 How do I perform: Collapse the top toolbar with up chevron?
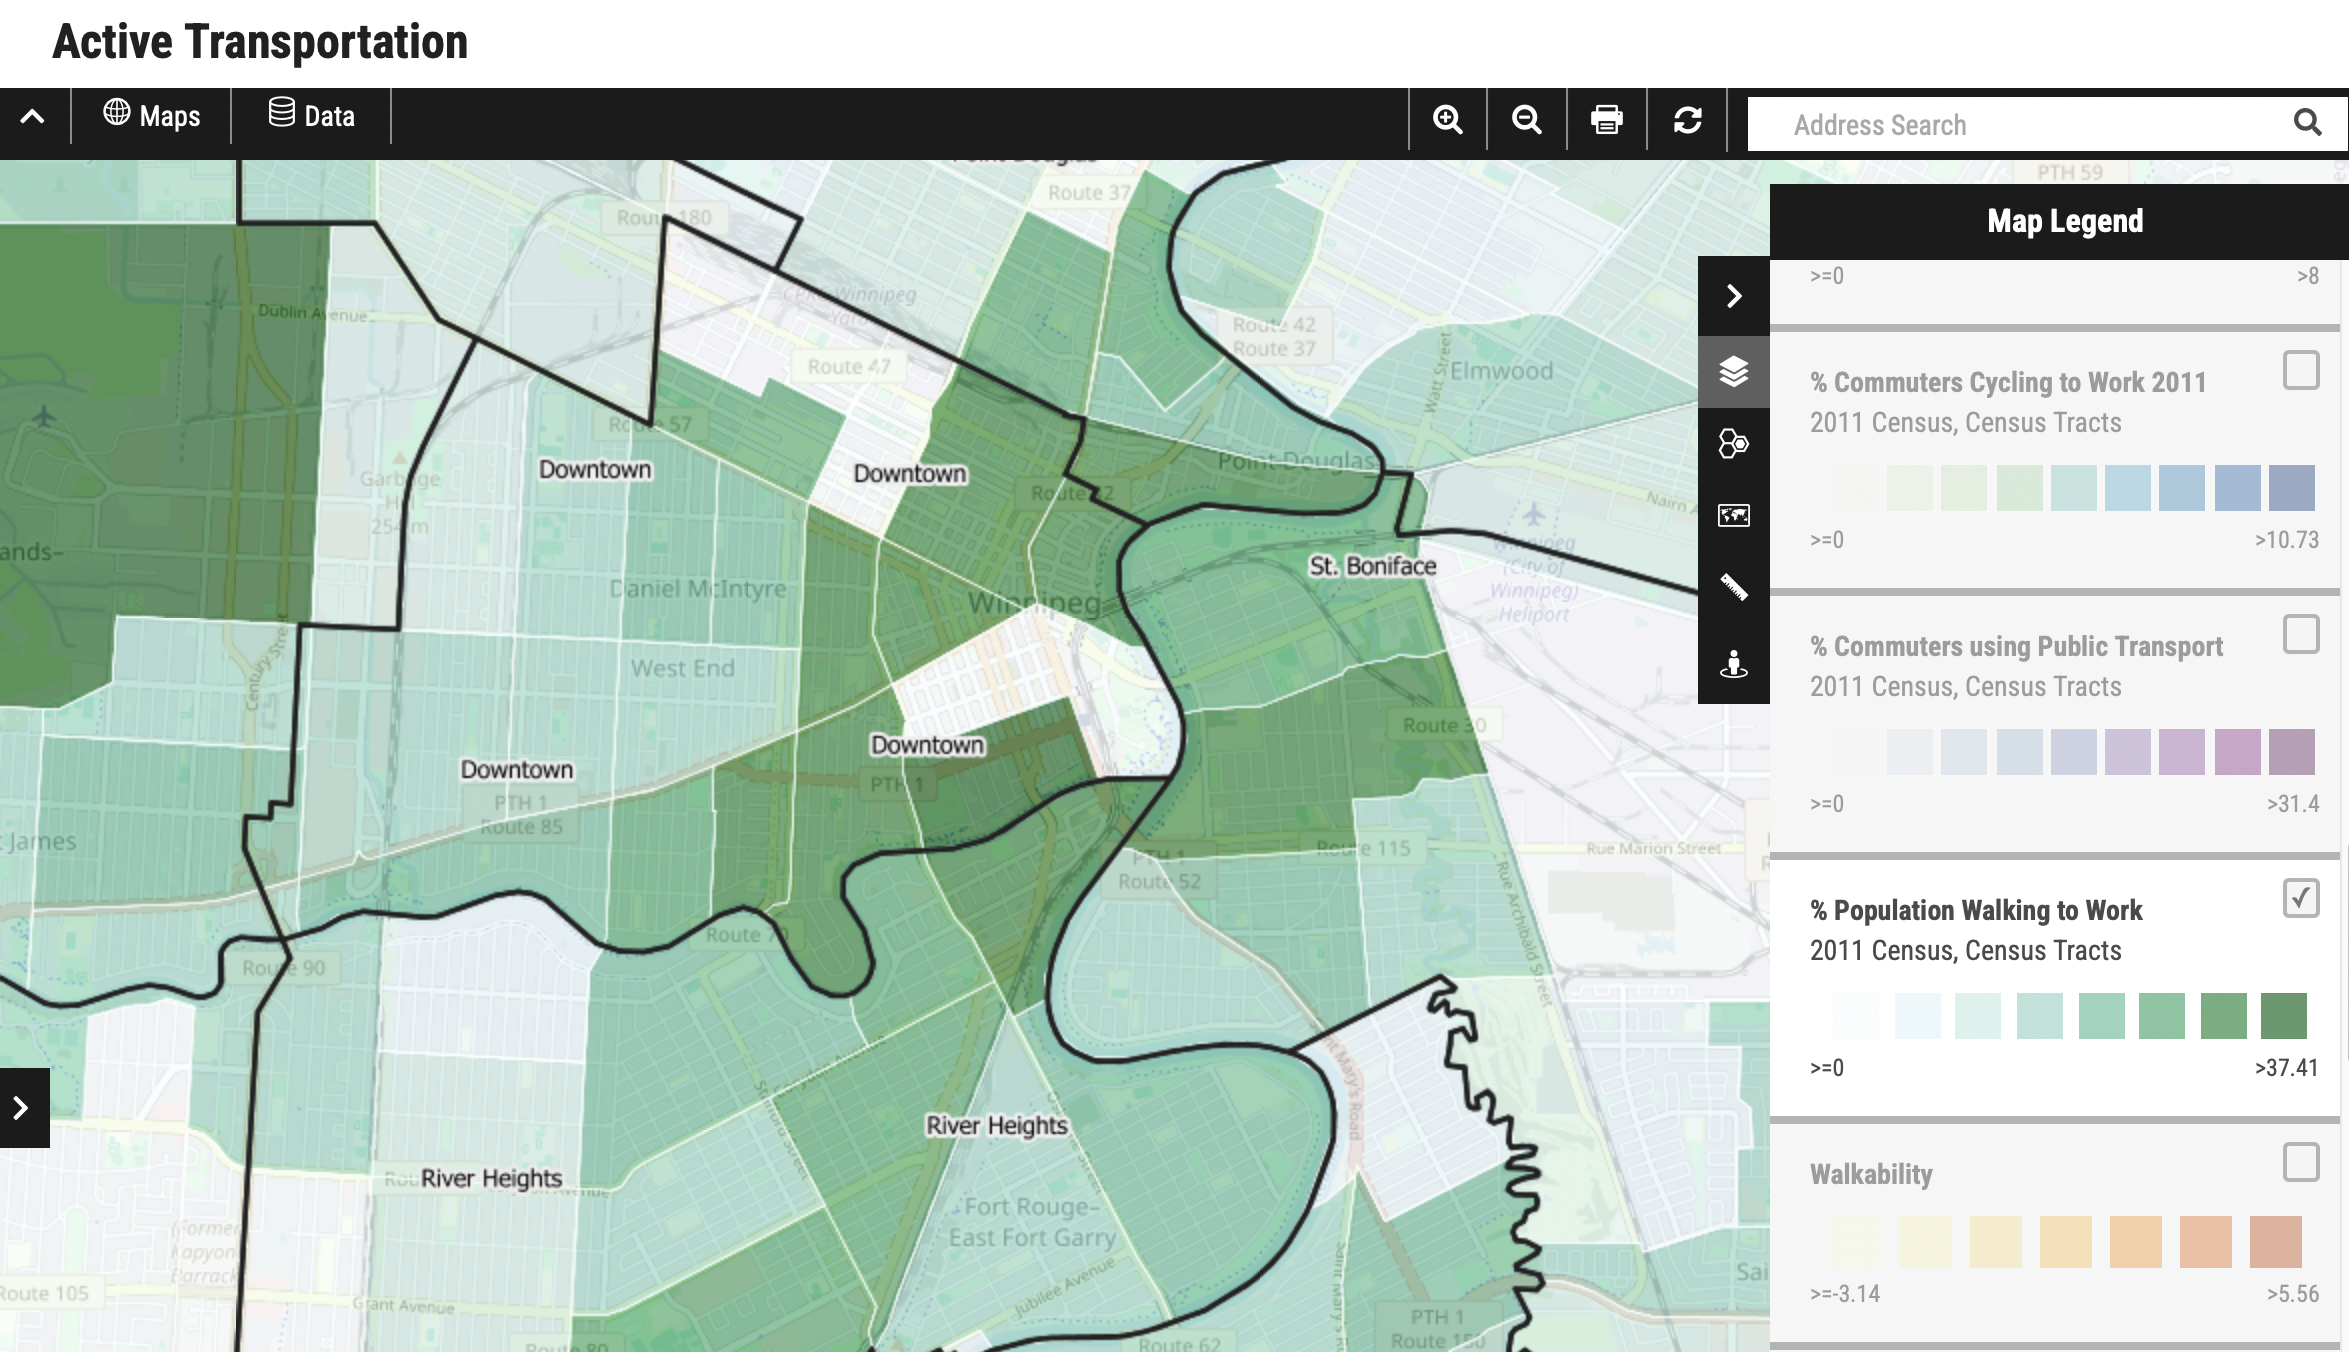[32, 117]
